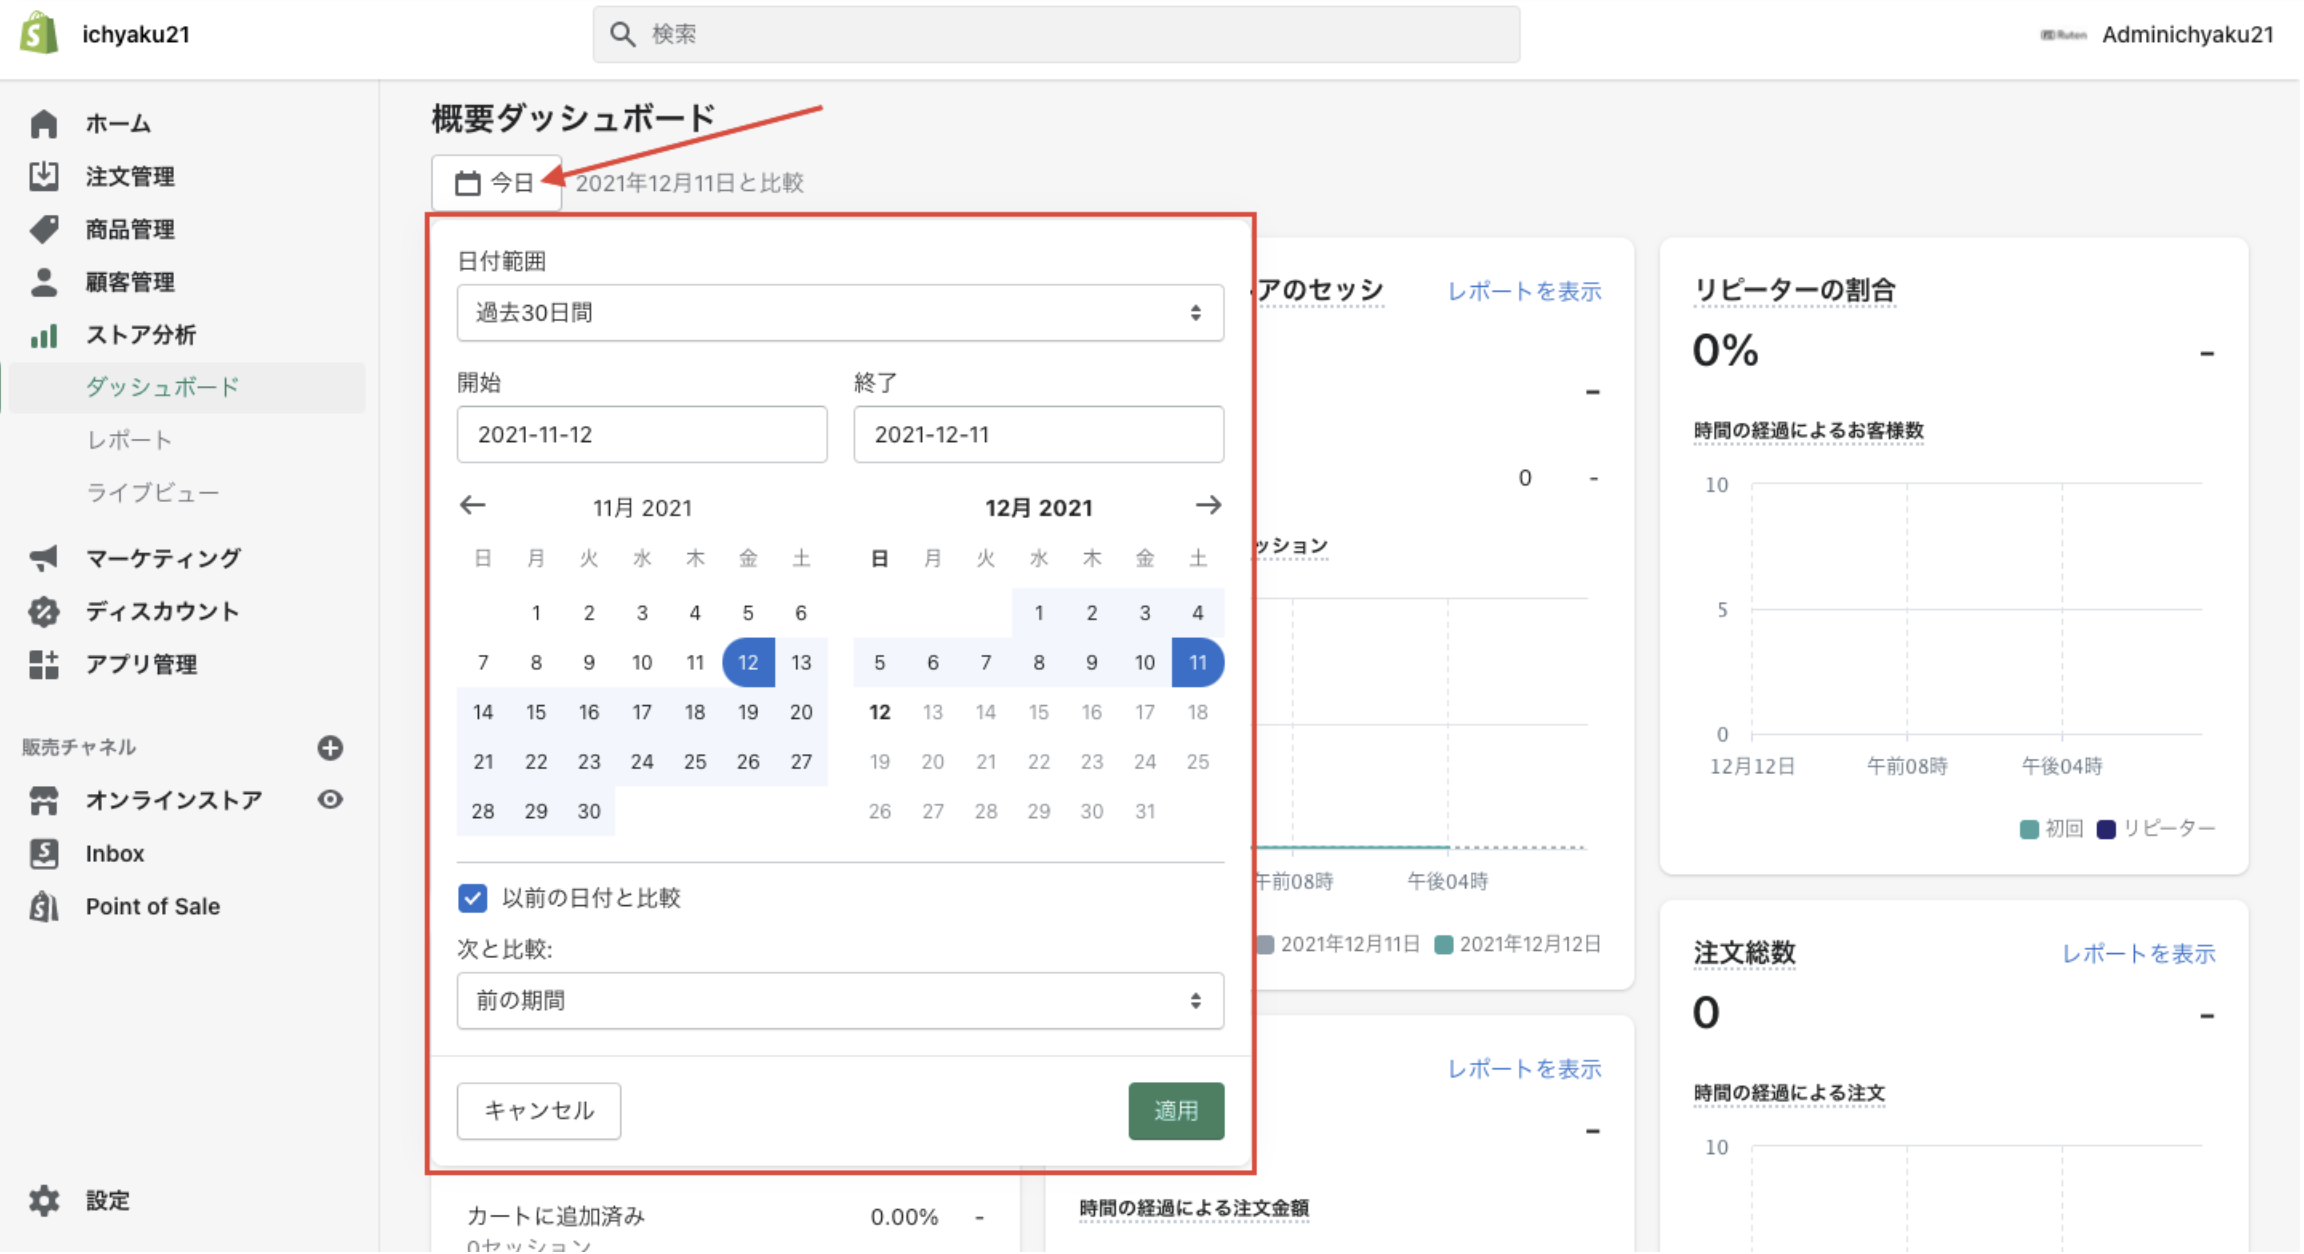The height and width of the screenshot is (1254, 2304).
Task: Click the marketing megaphone icon
Action: pyautogui.click(x=43, y=558)
